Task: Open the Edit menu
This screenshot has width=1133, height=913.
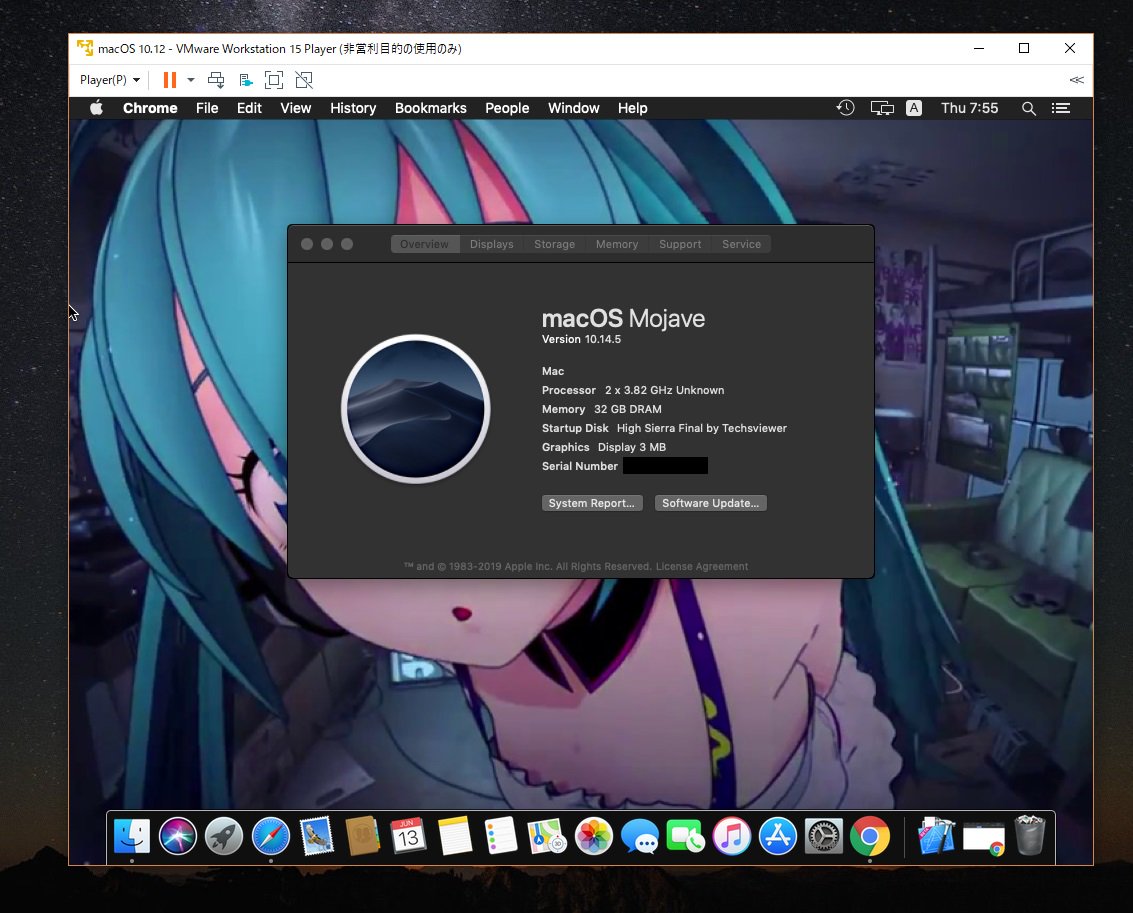Action: 249,108
